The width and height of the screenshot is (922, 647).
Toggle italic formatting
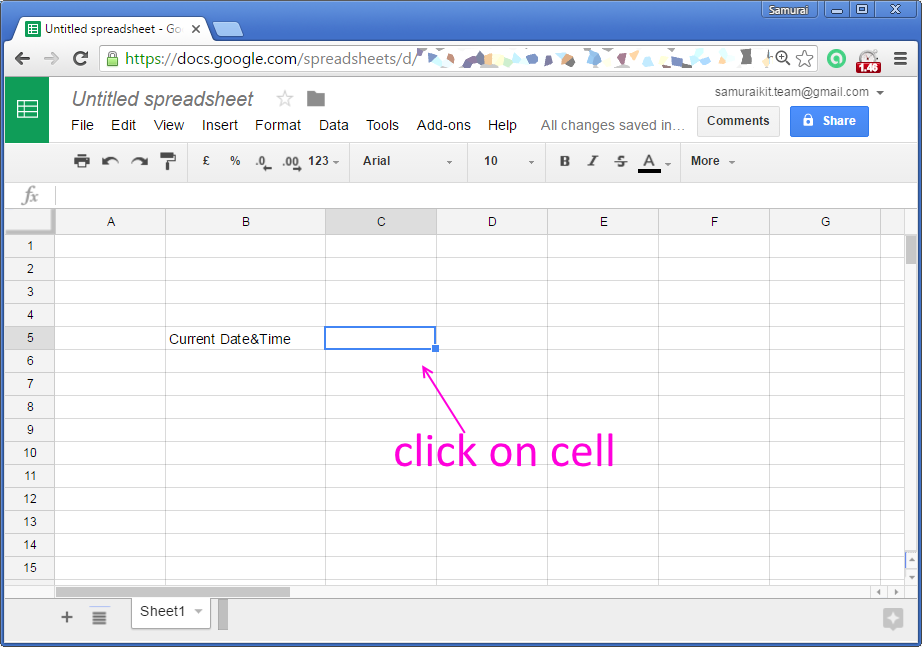click(593, 161)
